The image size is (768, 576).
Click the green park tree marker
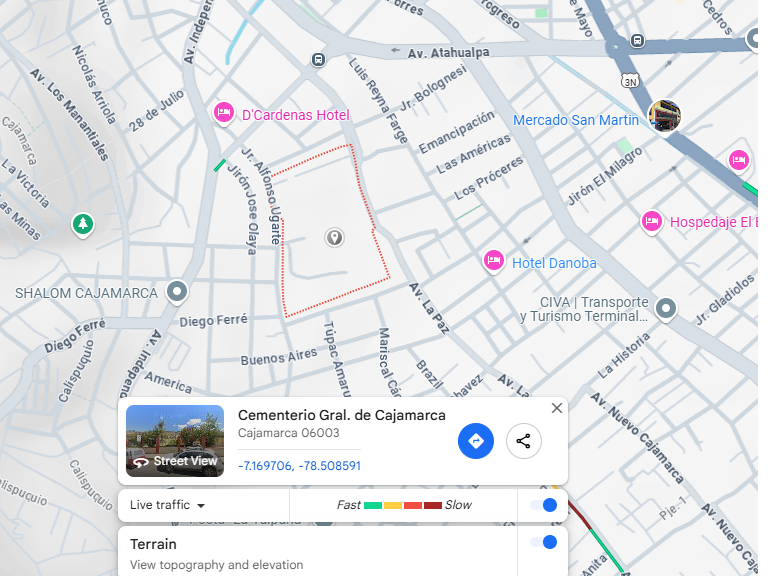(82, 224)
